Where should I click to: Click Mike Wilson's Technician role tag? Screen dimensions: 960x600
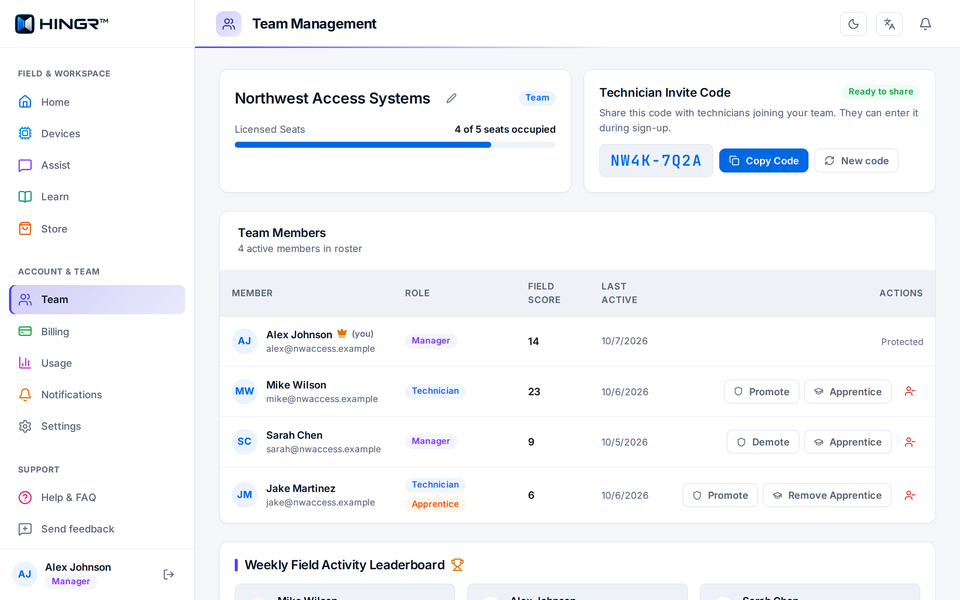click(x=435, y=391)
